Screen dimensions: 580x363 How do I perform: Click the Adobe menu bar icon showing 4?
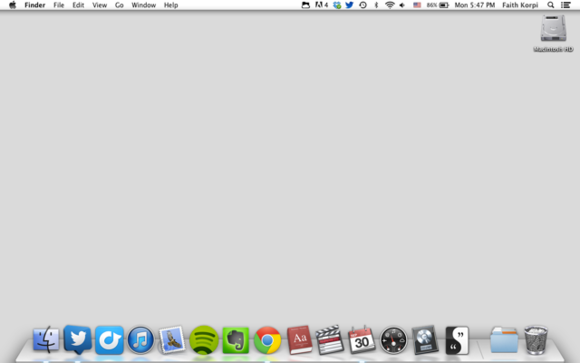[321, 5]
